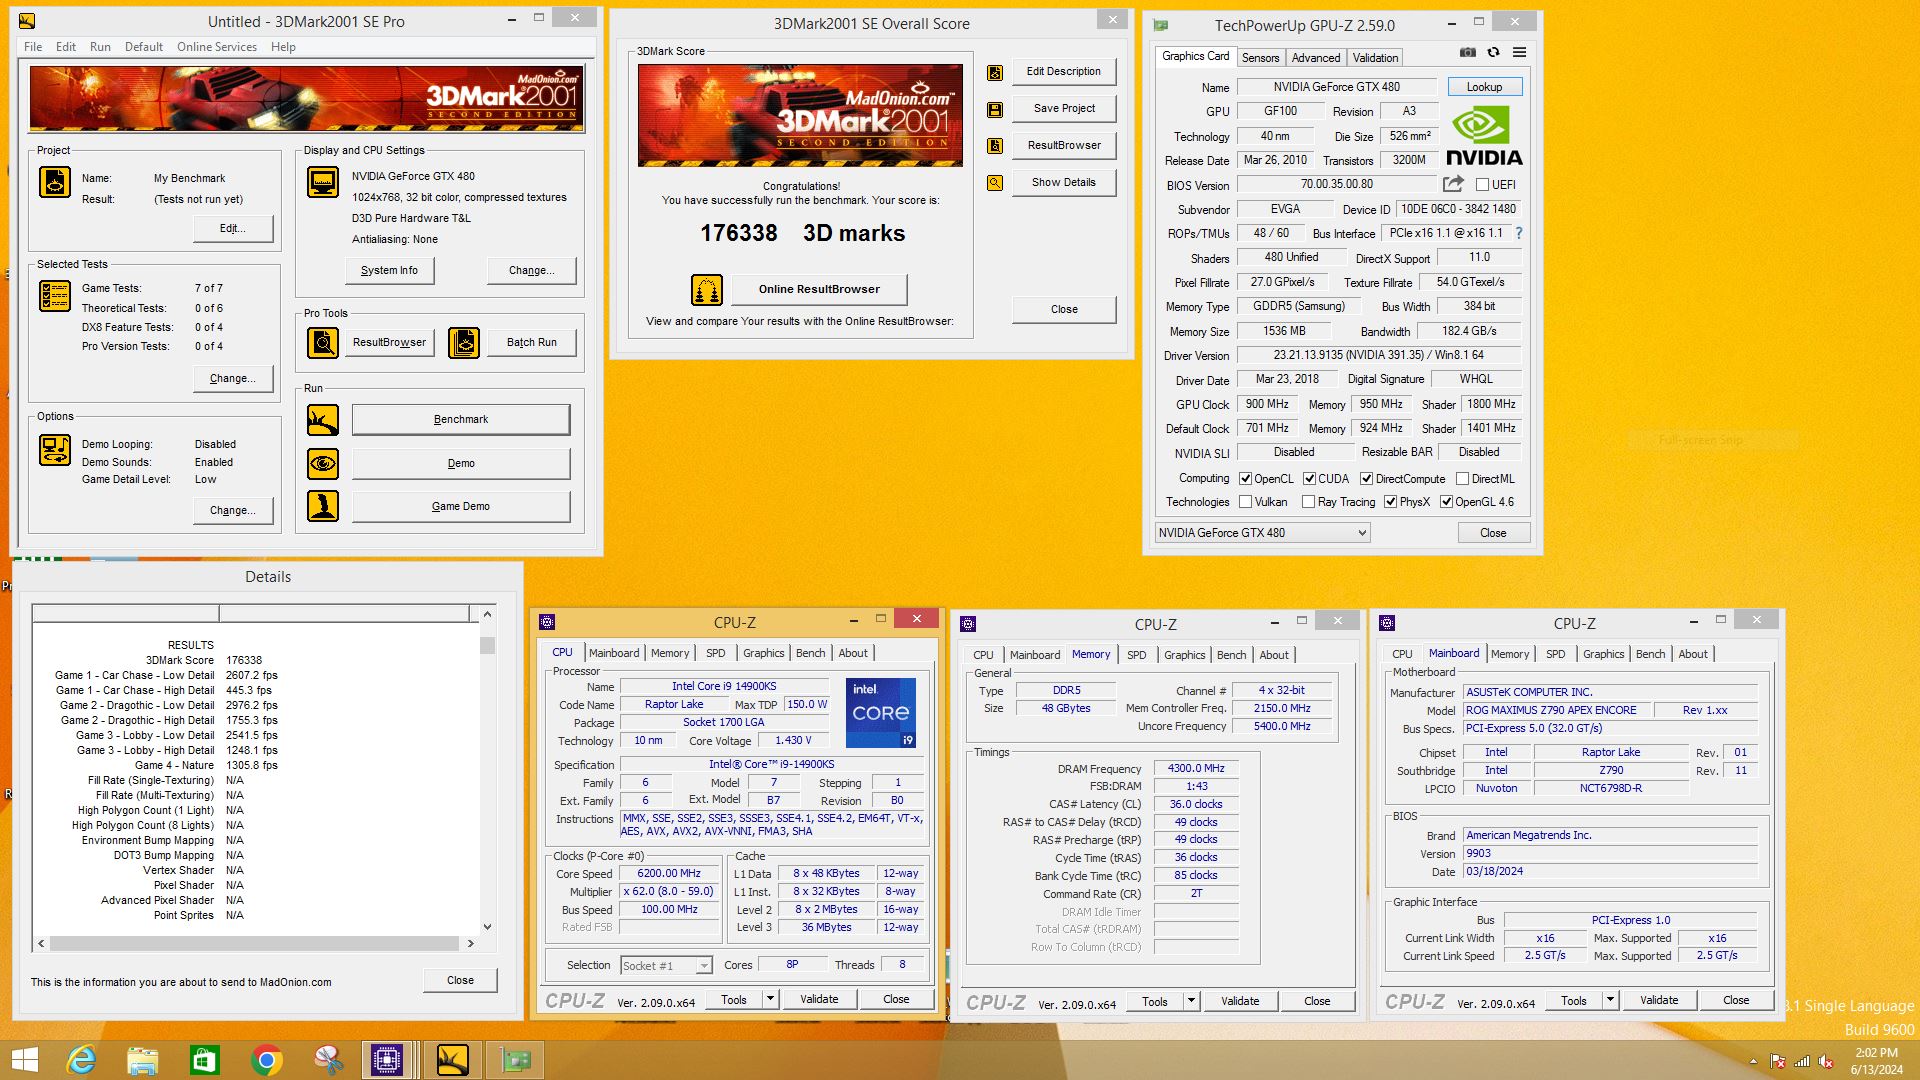Screen dimensions: 1920x1080
Task: Toggle the DirectML checkbox
Action: click(x=1462, y=479)
